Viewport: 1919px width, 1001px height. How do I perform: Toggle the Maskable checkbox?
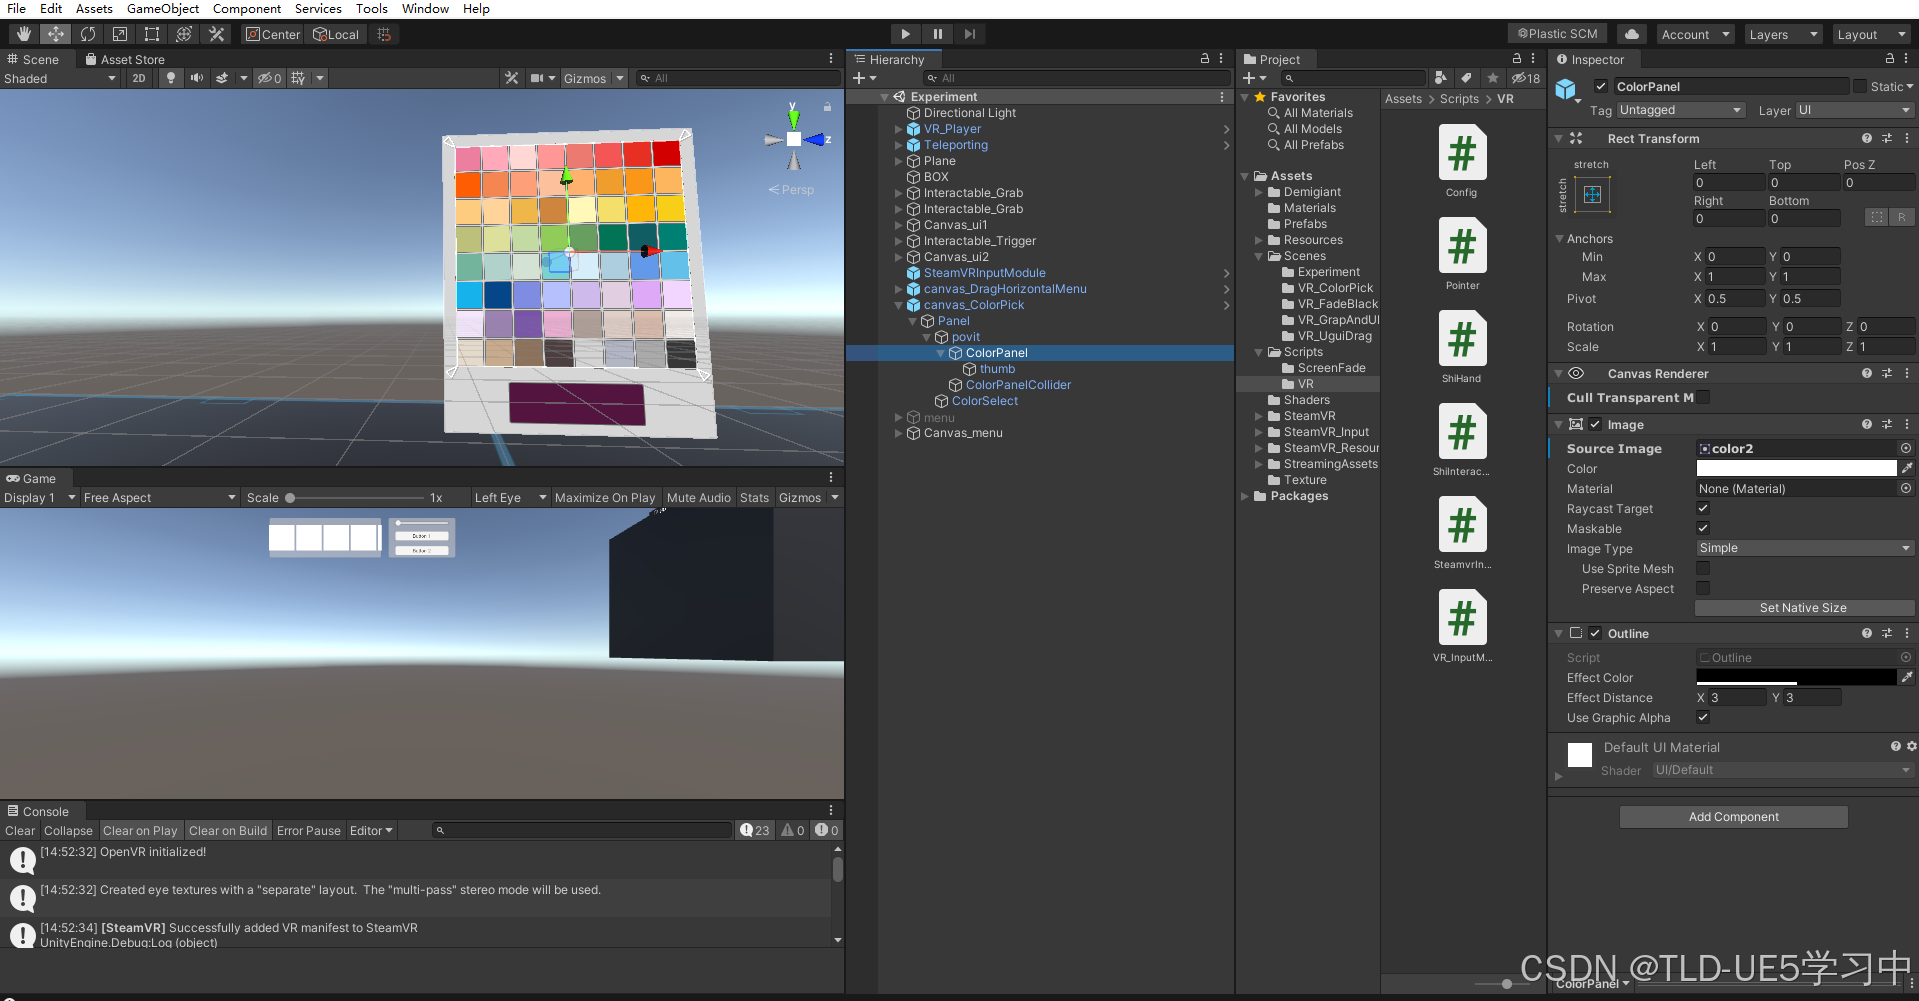(x=1703, y=528)
